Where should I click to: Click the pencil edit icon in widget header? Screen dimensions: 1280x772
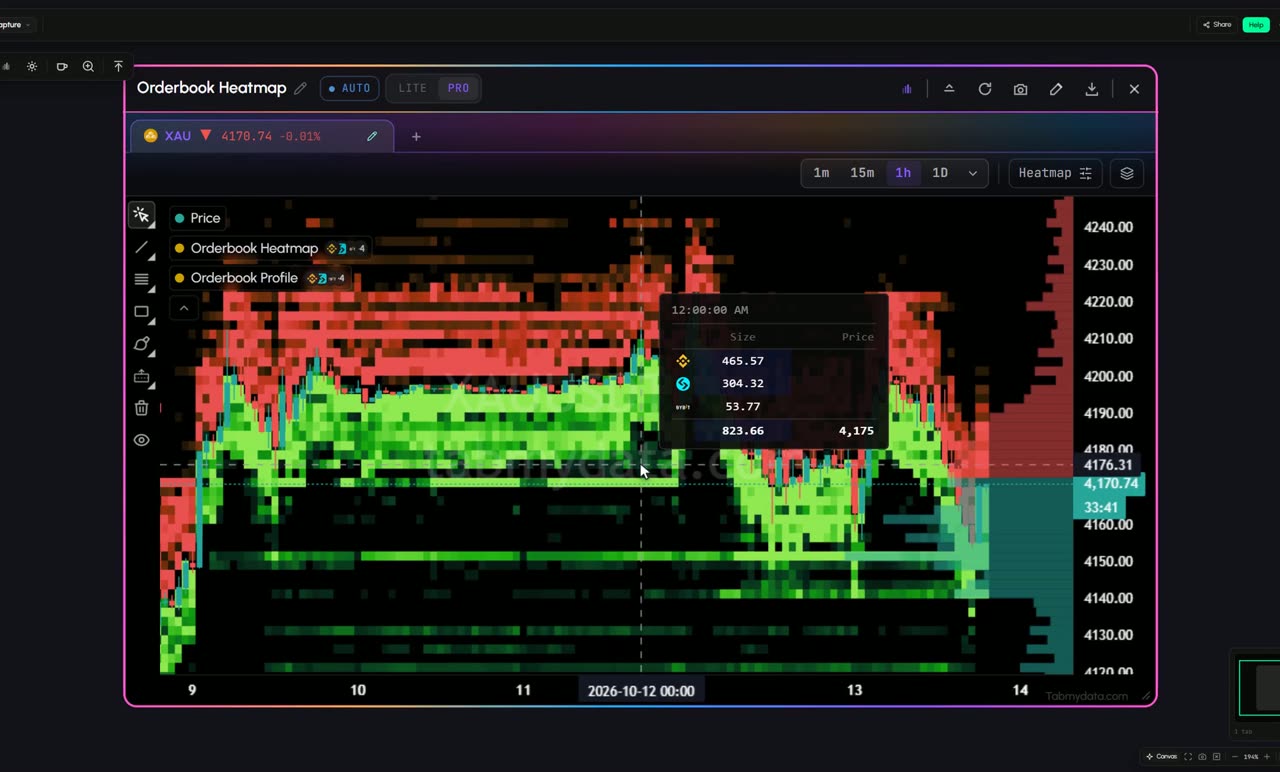pyautogui.click(x=1056, y=89)
